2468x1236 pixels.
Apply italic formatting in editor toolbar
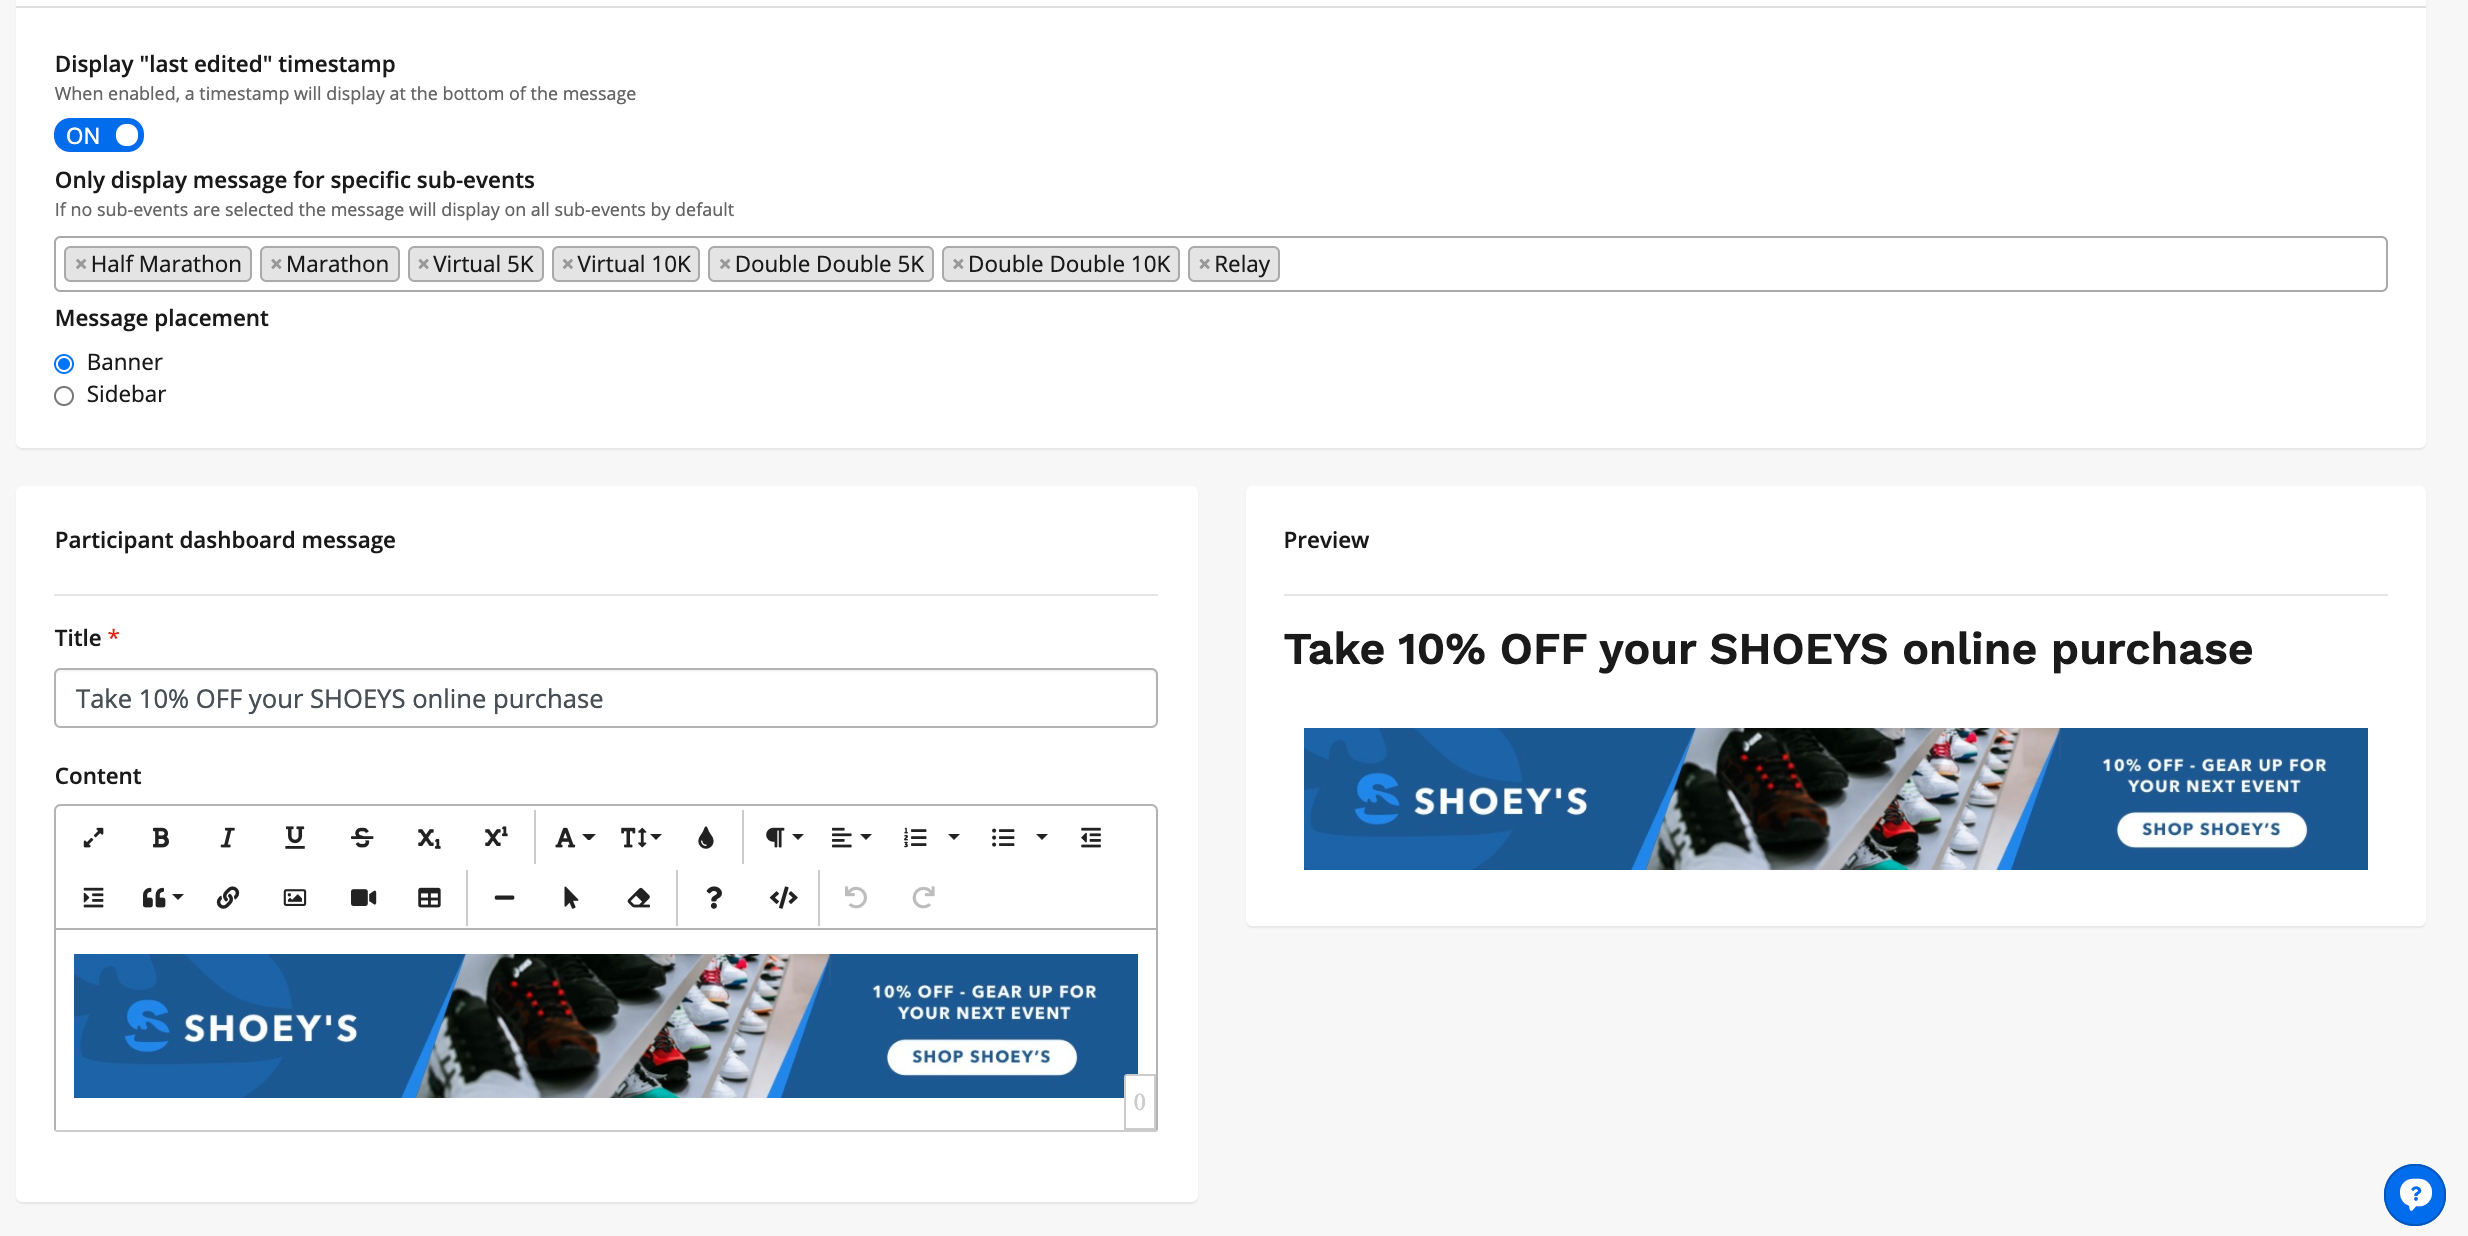pyautogui.click(x=227, y=838)
